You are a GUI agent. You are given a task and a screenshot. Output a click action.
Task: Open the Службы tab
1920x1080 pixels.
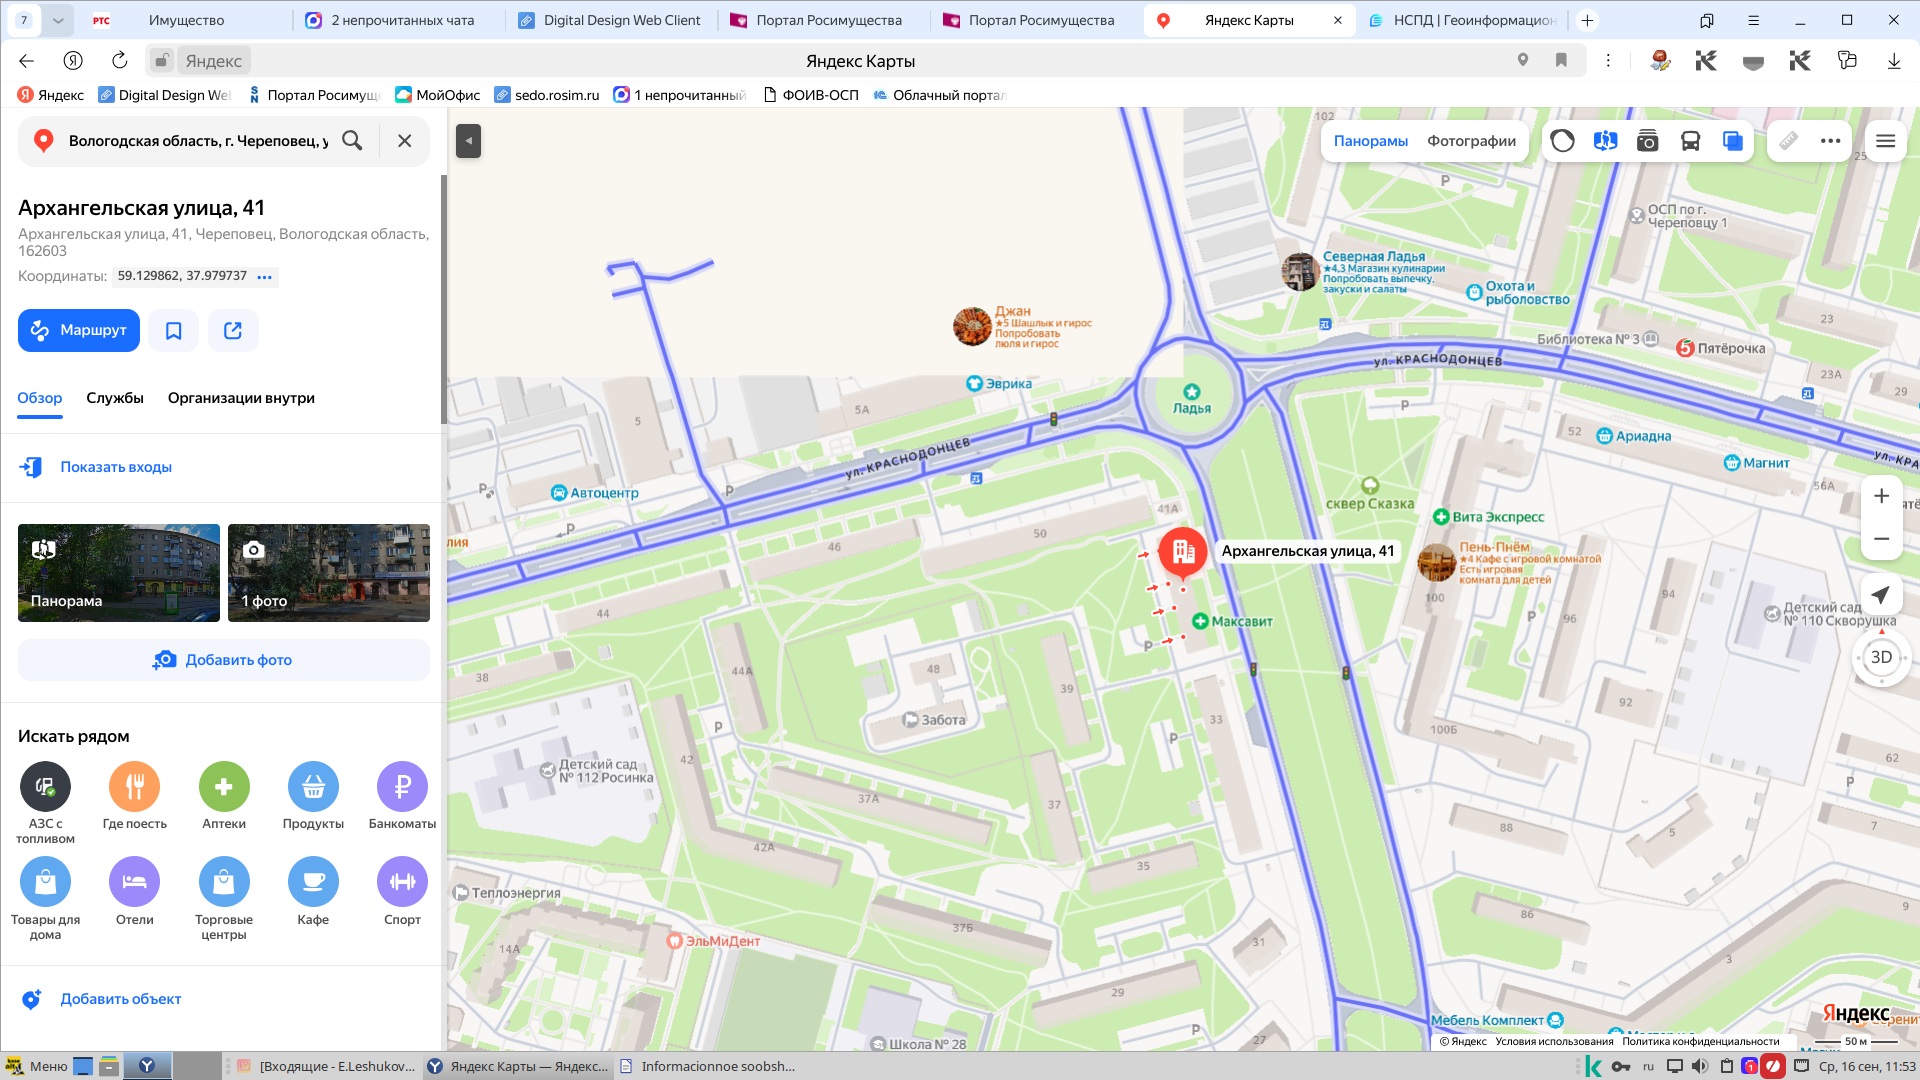coord(115,398)
